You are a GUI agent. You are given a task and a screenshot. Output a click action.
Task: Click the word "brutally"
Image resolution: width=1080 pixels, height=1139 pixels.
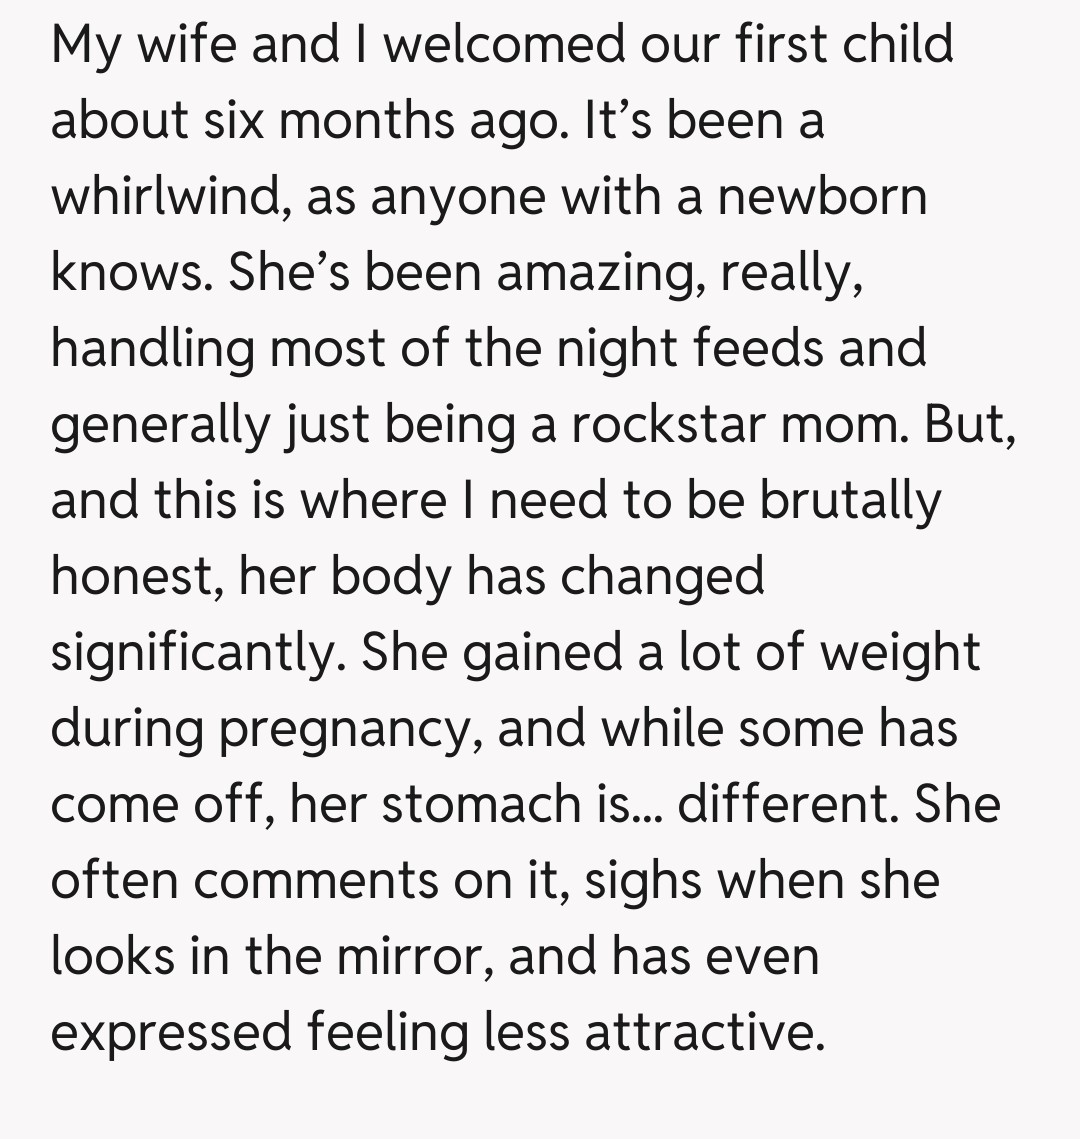click(850, 501)
